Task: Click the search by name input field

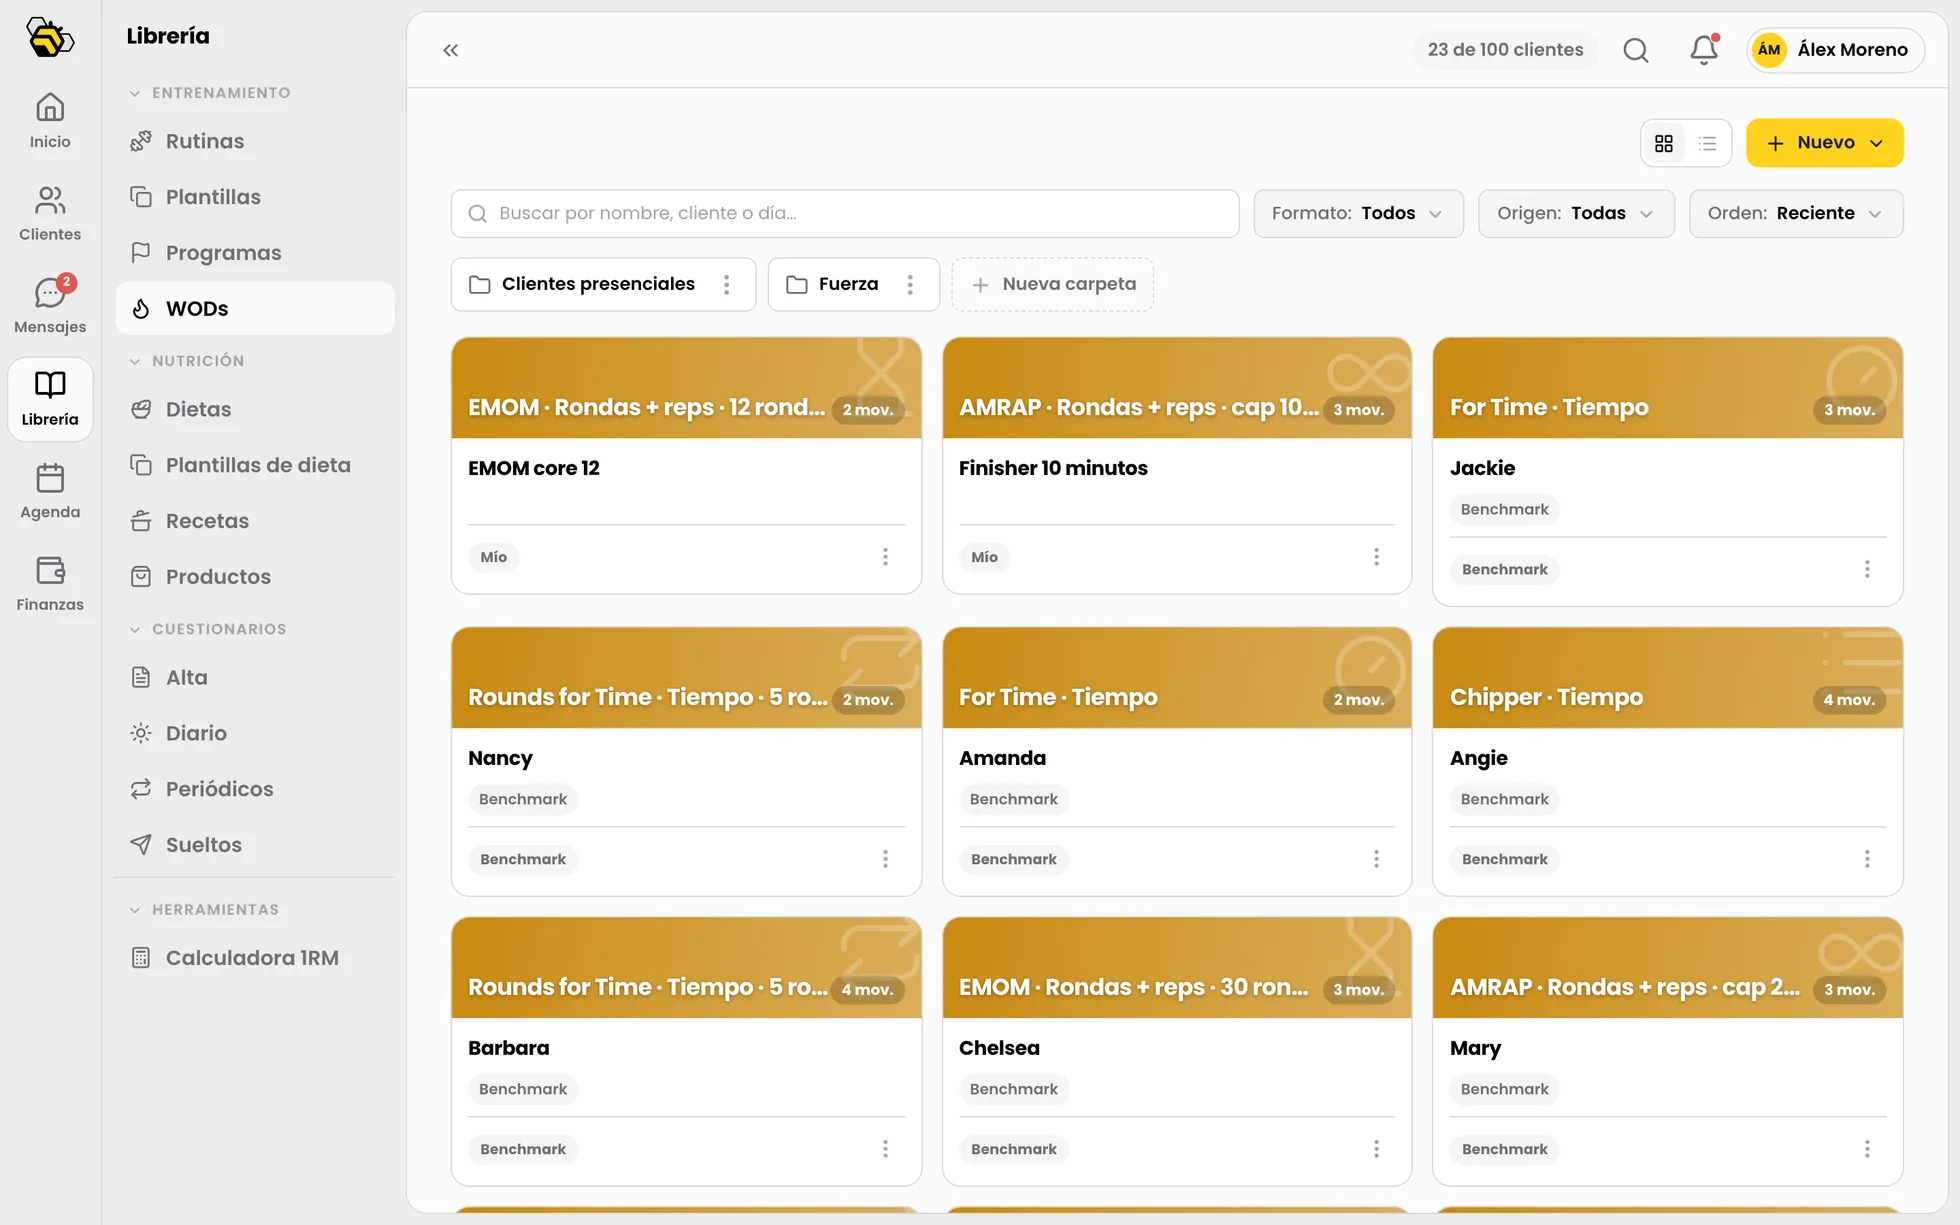Action: click(845, 213)
